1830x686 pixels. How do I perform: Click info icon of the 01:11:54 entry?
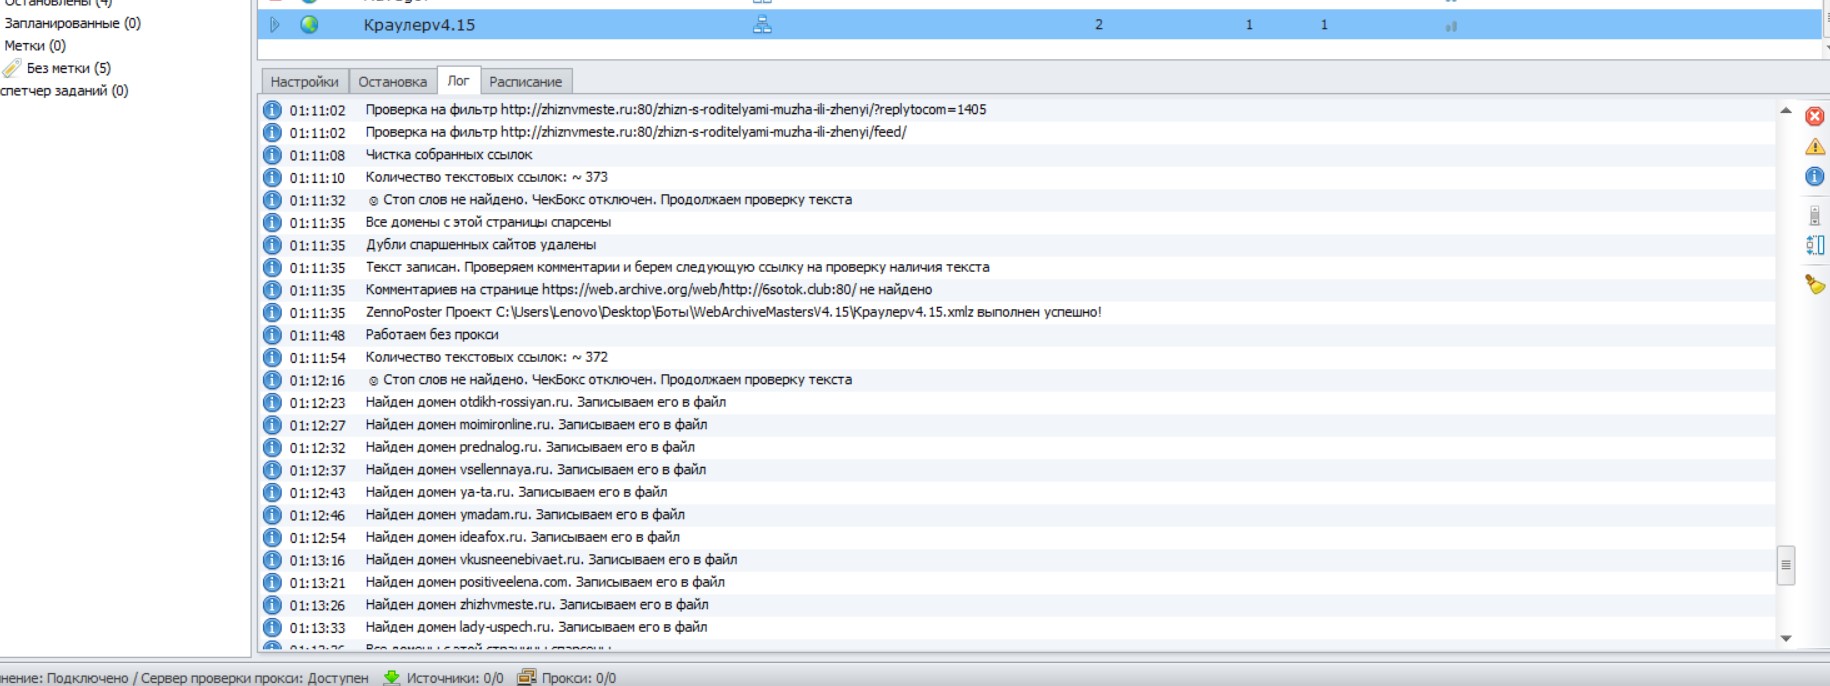coord(272,357)
